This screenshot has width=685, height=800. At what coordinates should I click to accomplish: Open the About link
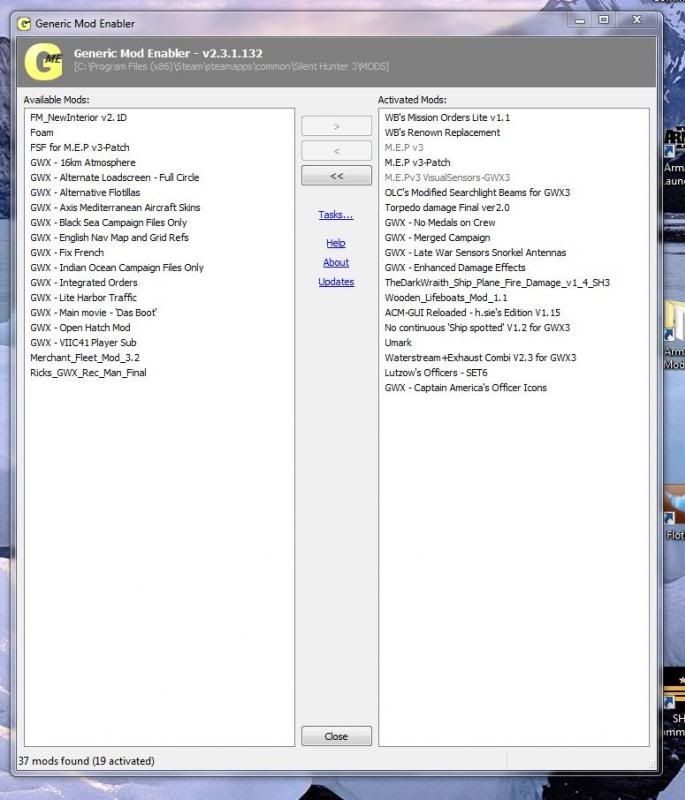336,262
